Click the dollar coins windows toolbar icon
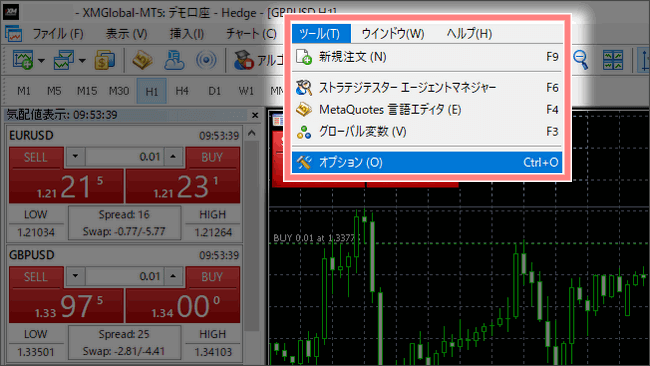 (105, 60)
